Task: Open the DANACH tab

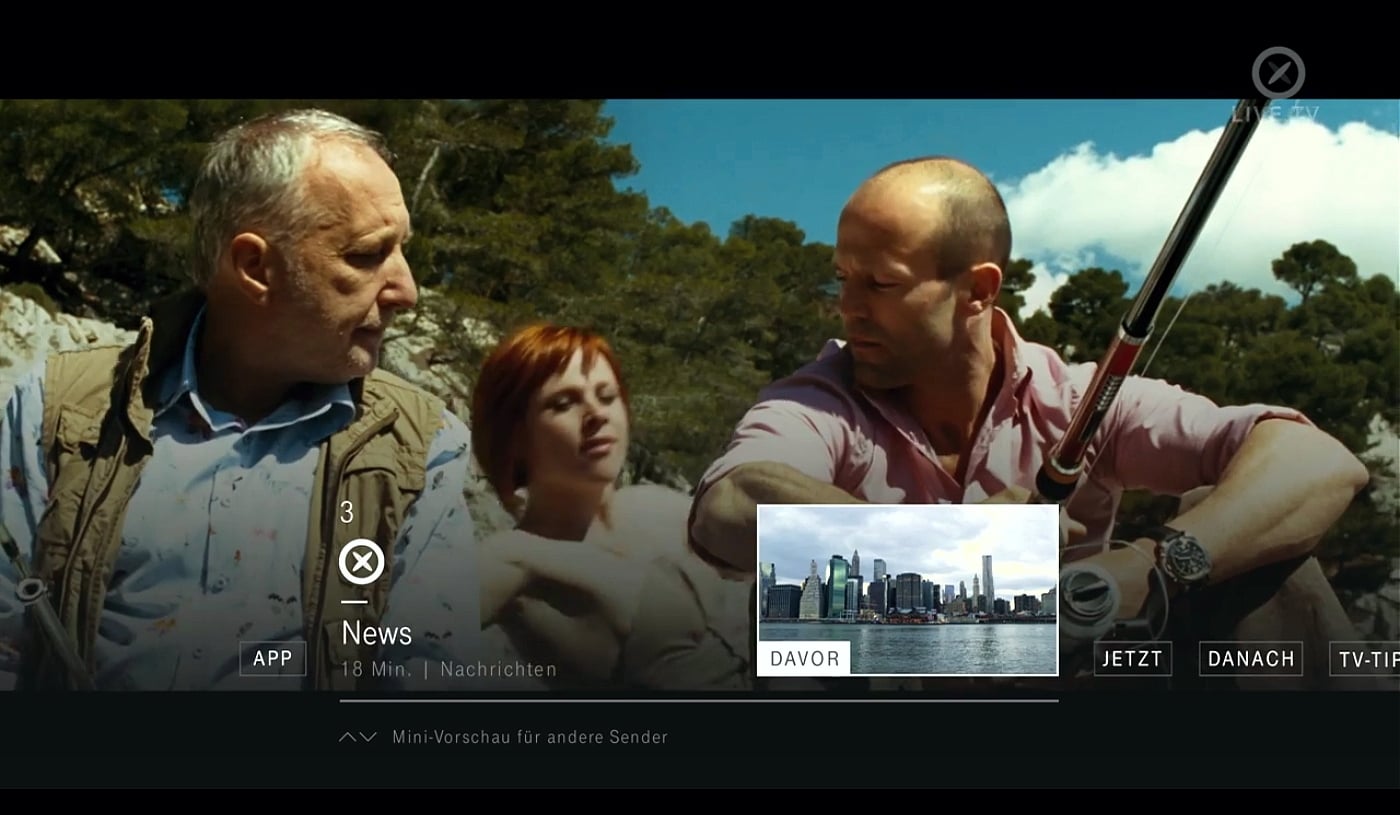Action: 1250,658
